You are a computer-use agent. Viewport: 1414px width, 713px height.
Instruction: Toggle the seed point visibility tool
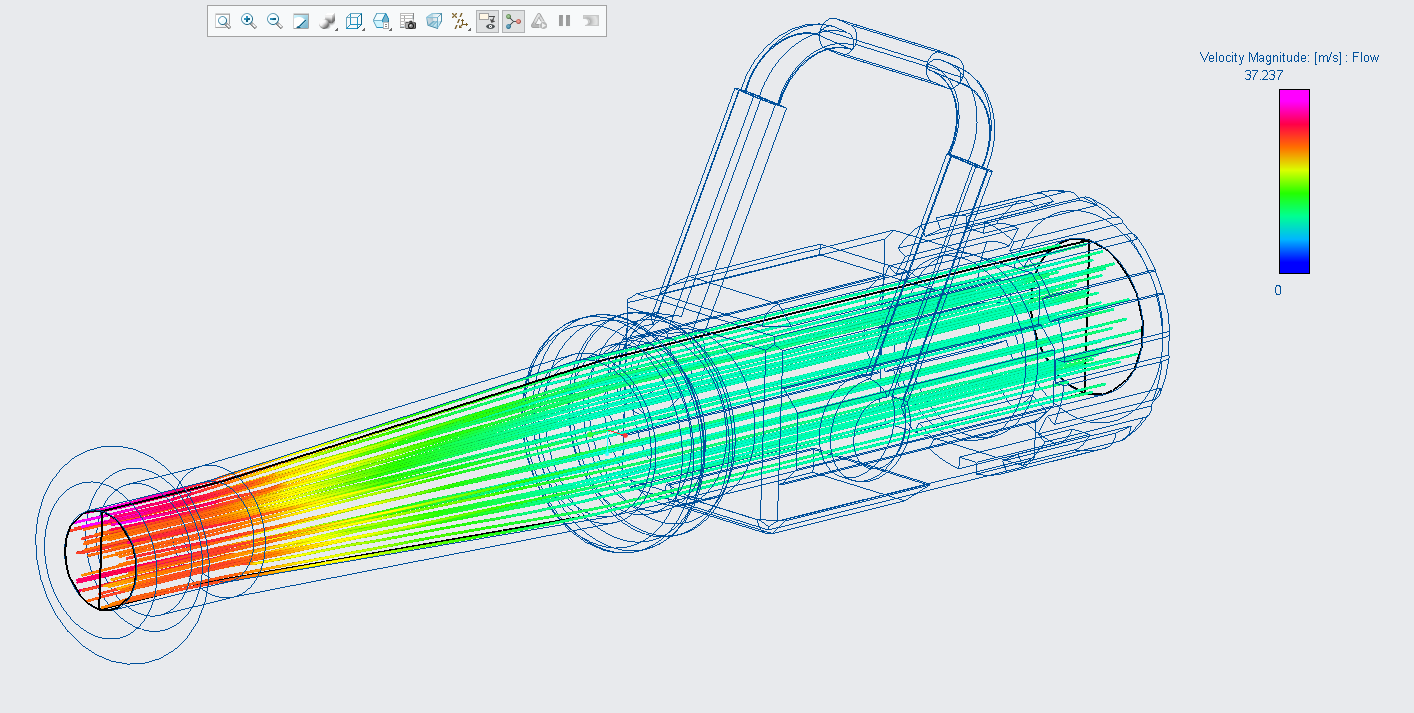coord(488,21)
